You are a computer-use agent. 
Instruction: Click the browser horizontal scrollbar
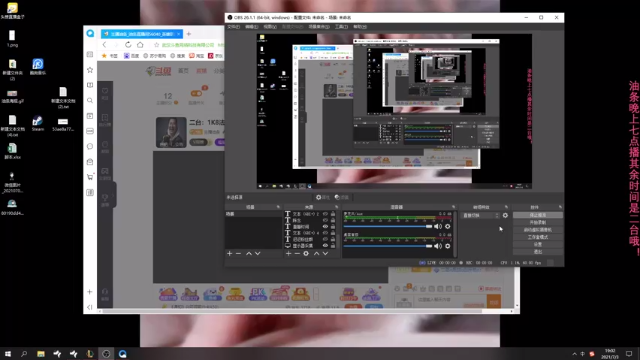tap(292, 311)
